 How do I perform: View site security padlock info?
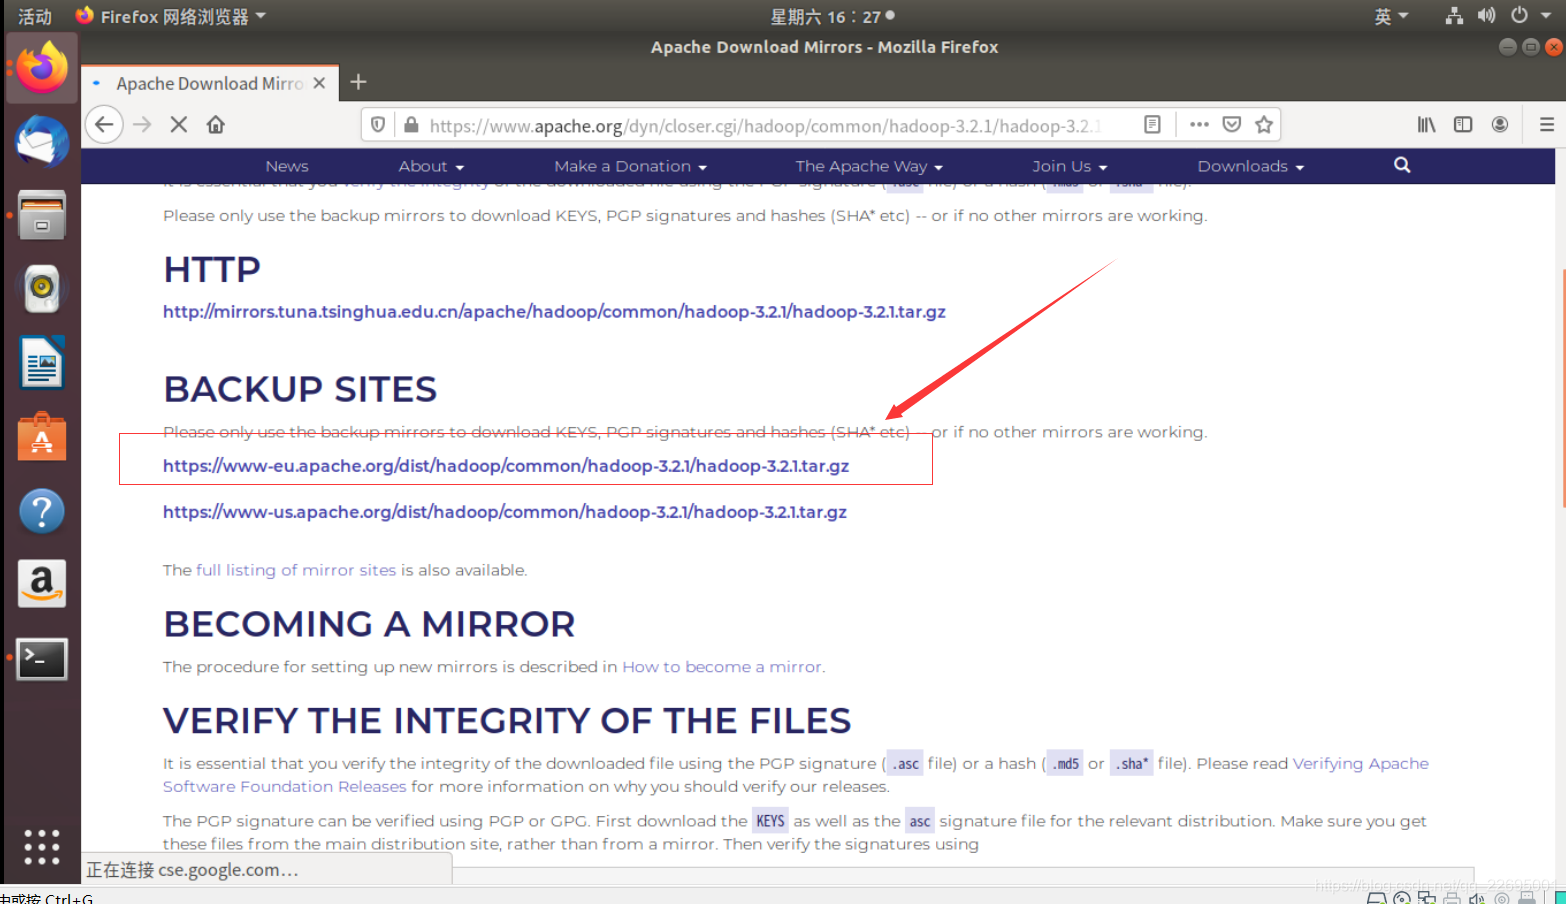pyautogui.click(x=411, y=125)
